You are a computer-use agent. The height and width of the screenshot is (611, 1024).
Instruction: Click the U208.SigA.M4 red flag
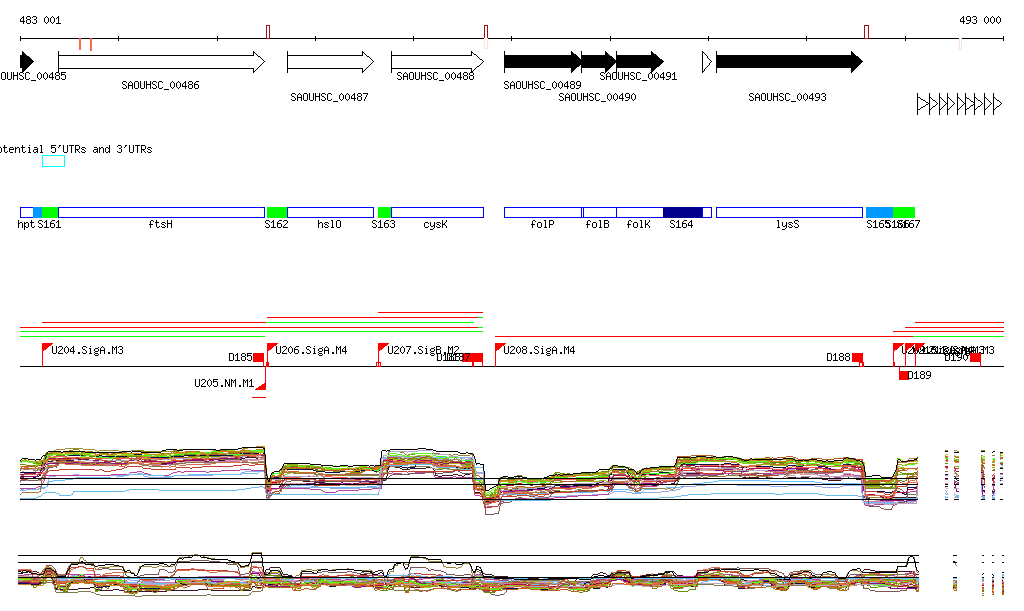(x=499, y=349)
